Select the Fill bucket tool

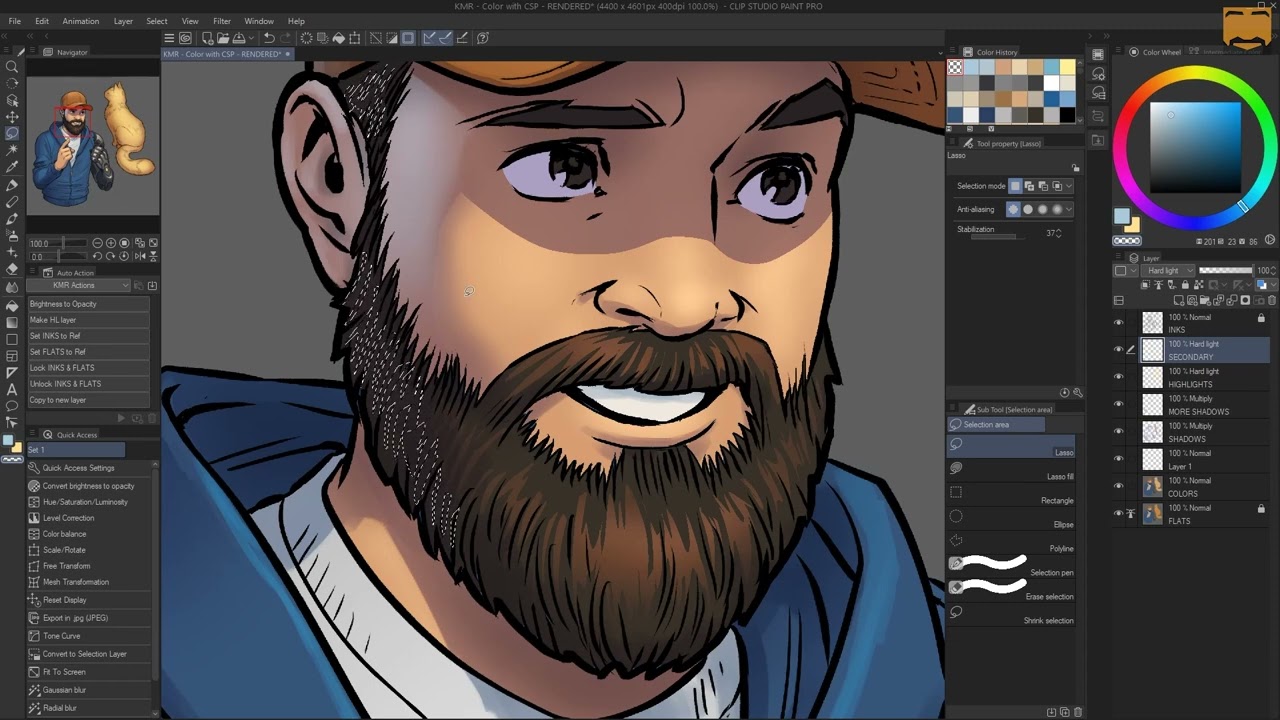point(12,306)
